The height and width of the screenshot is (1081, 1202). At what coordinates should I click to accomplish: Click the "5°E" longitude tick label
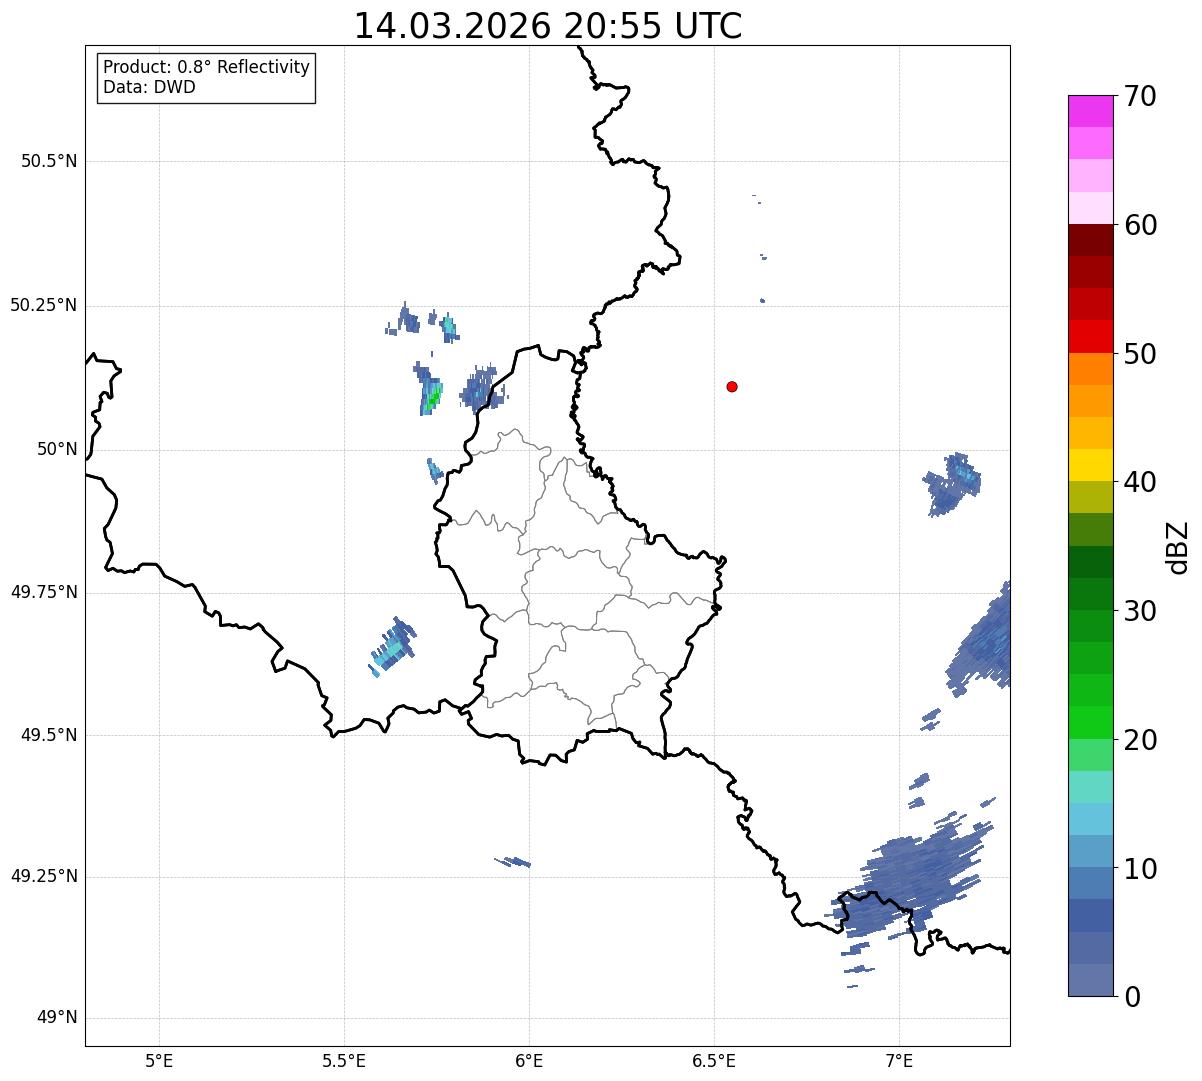point(159,1060)
